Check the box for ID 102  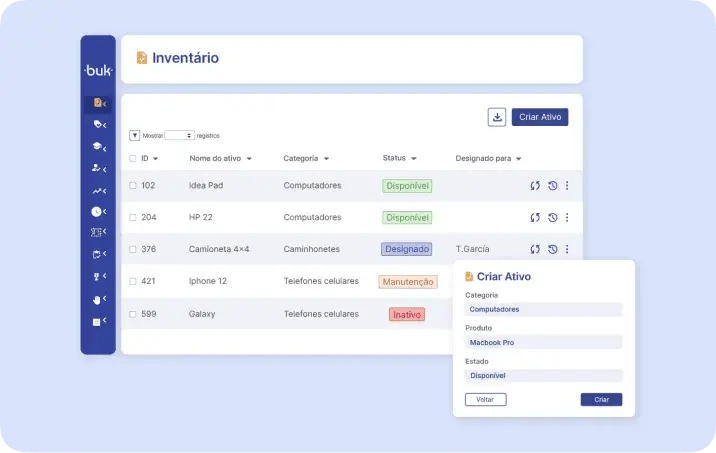pyautogui.click(x=132, y=185)
